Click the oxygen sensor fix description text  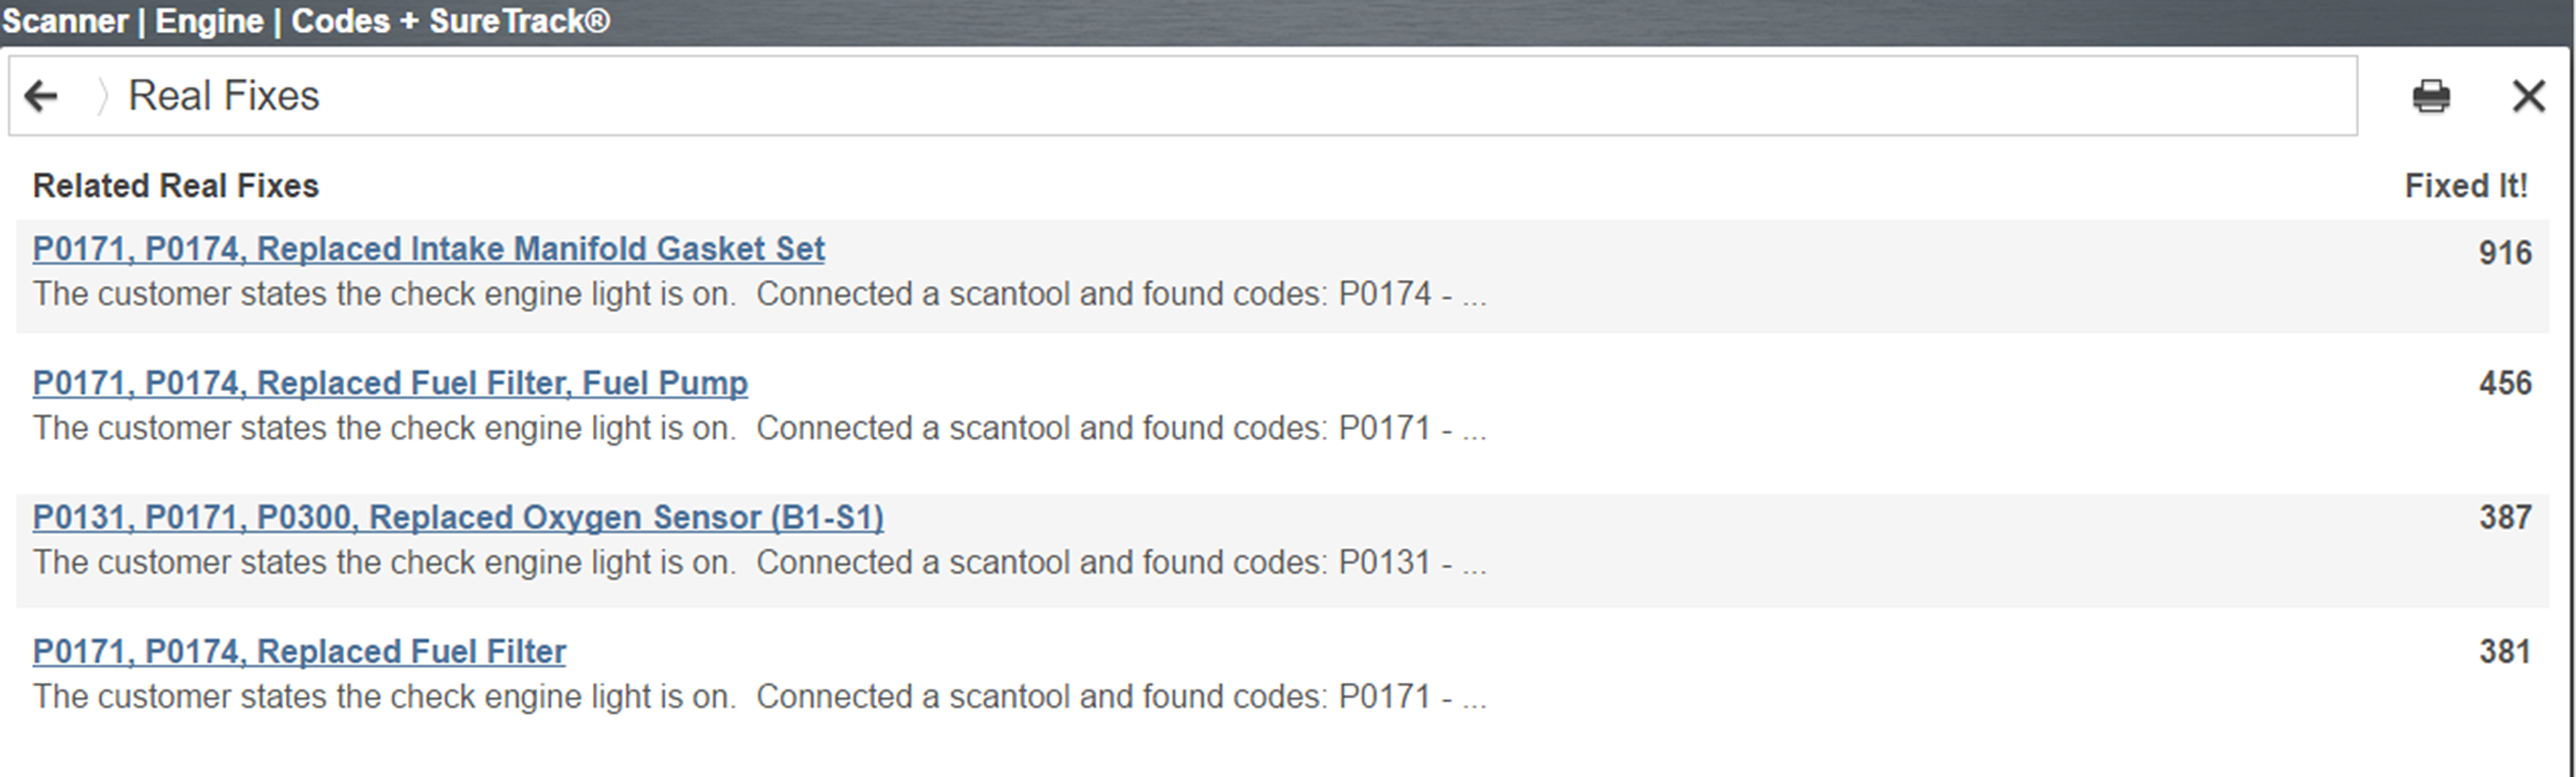759,562
